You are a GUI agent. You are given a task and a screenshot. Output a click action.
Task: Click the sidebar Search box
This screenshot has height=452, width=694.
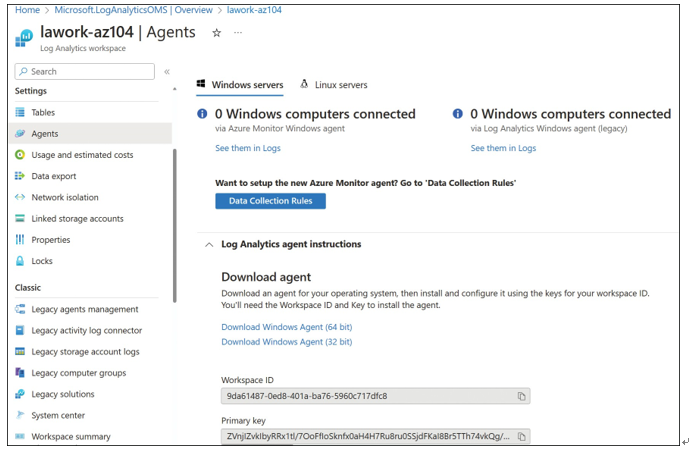click(85, 72)
